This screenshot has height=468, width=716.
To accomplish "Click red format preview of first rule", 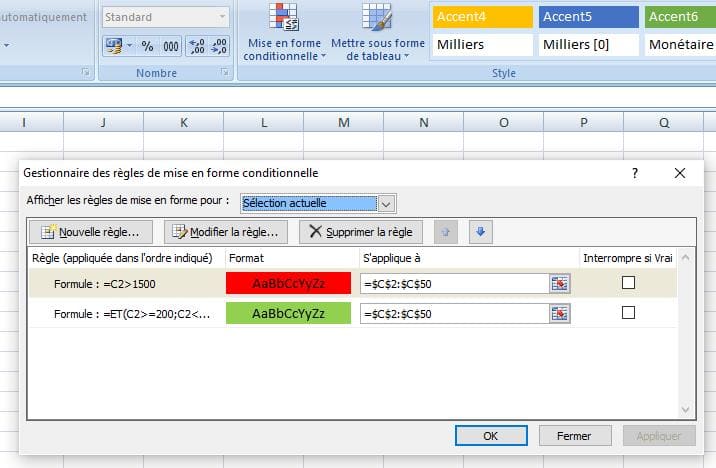I will [288, 283].
